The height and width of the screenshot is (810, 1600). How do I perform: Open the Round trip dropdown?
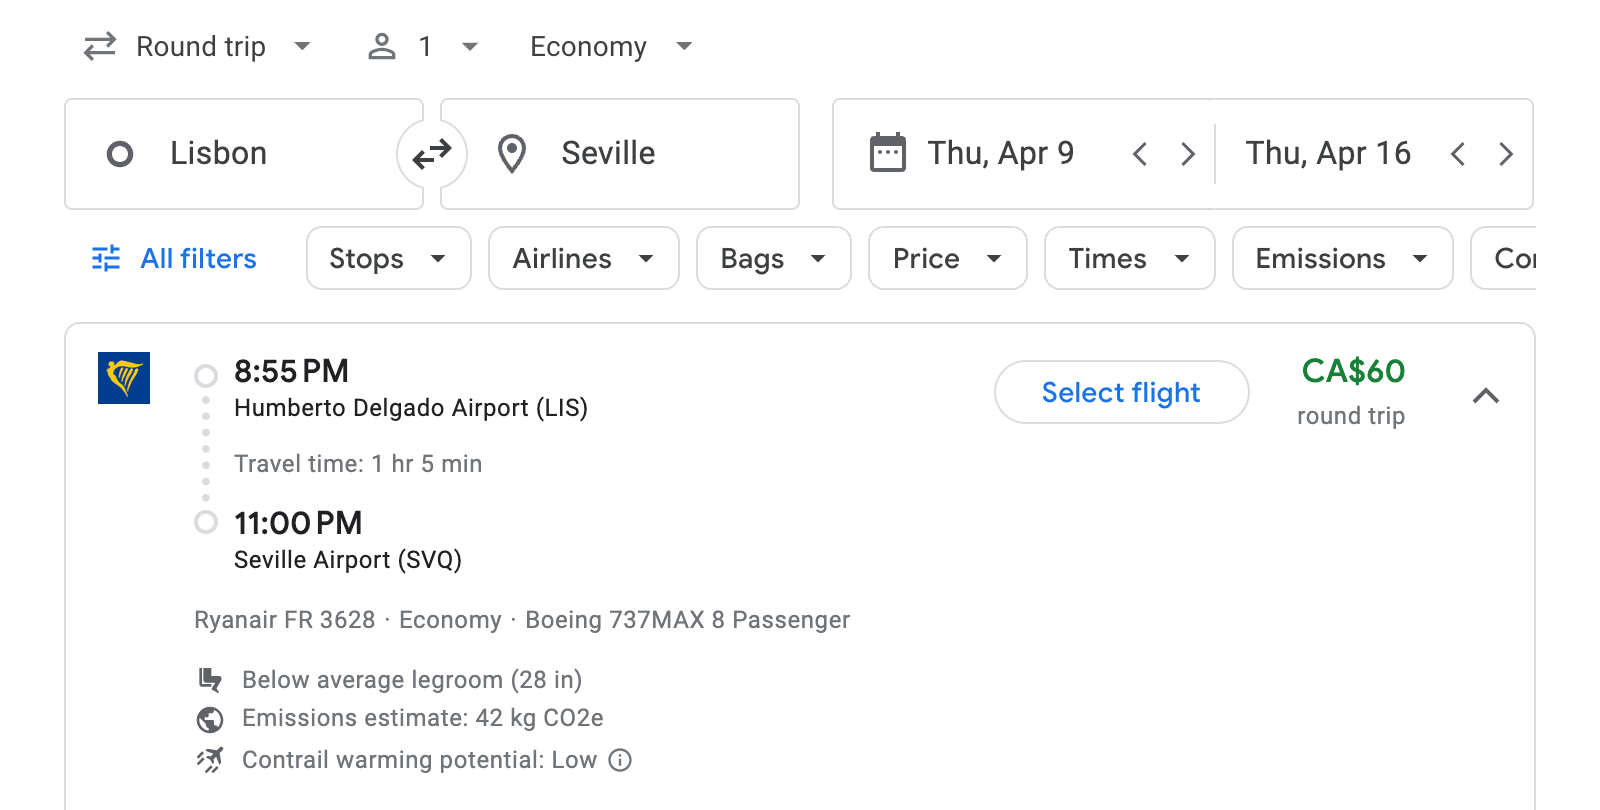[199, 46]
